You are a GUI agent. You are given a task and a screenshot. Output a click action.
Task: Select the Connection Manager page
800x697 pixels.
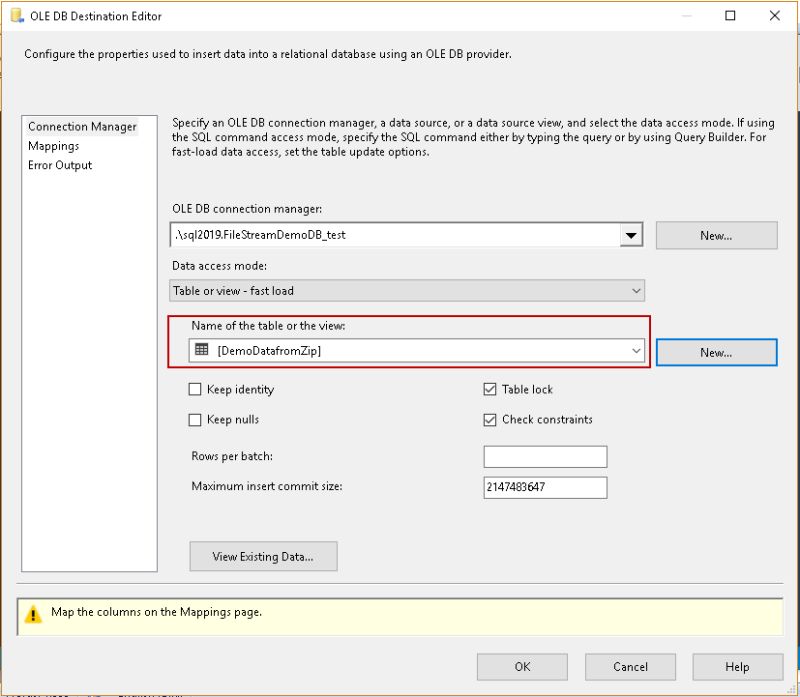point(81,127)
